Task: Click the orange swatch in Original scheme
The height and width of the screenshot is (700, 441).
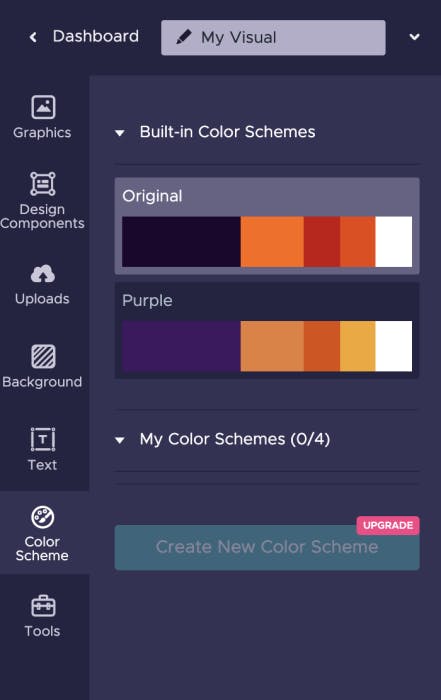Action: click(272, 242)
